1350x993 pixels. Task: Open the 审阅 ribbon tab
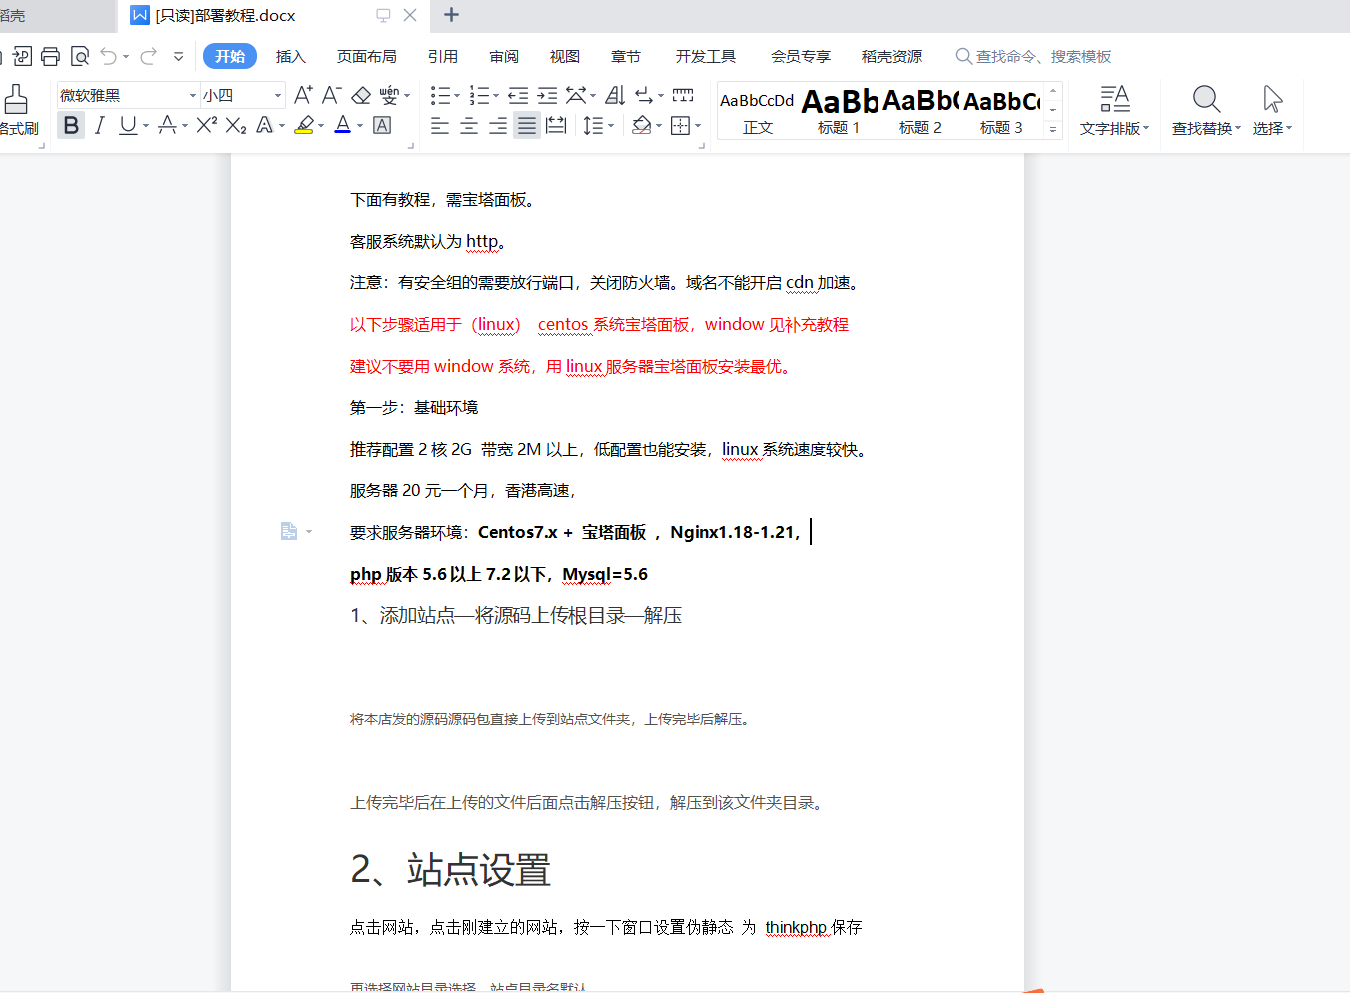pos(504,56)
